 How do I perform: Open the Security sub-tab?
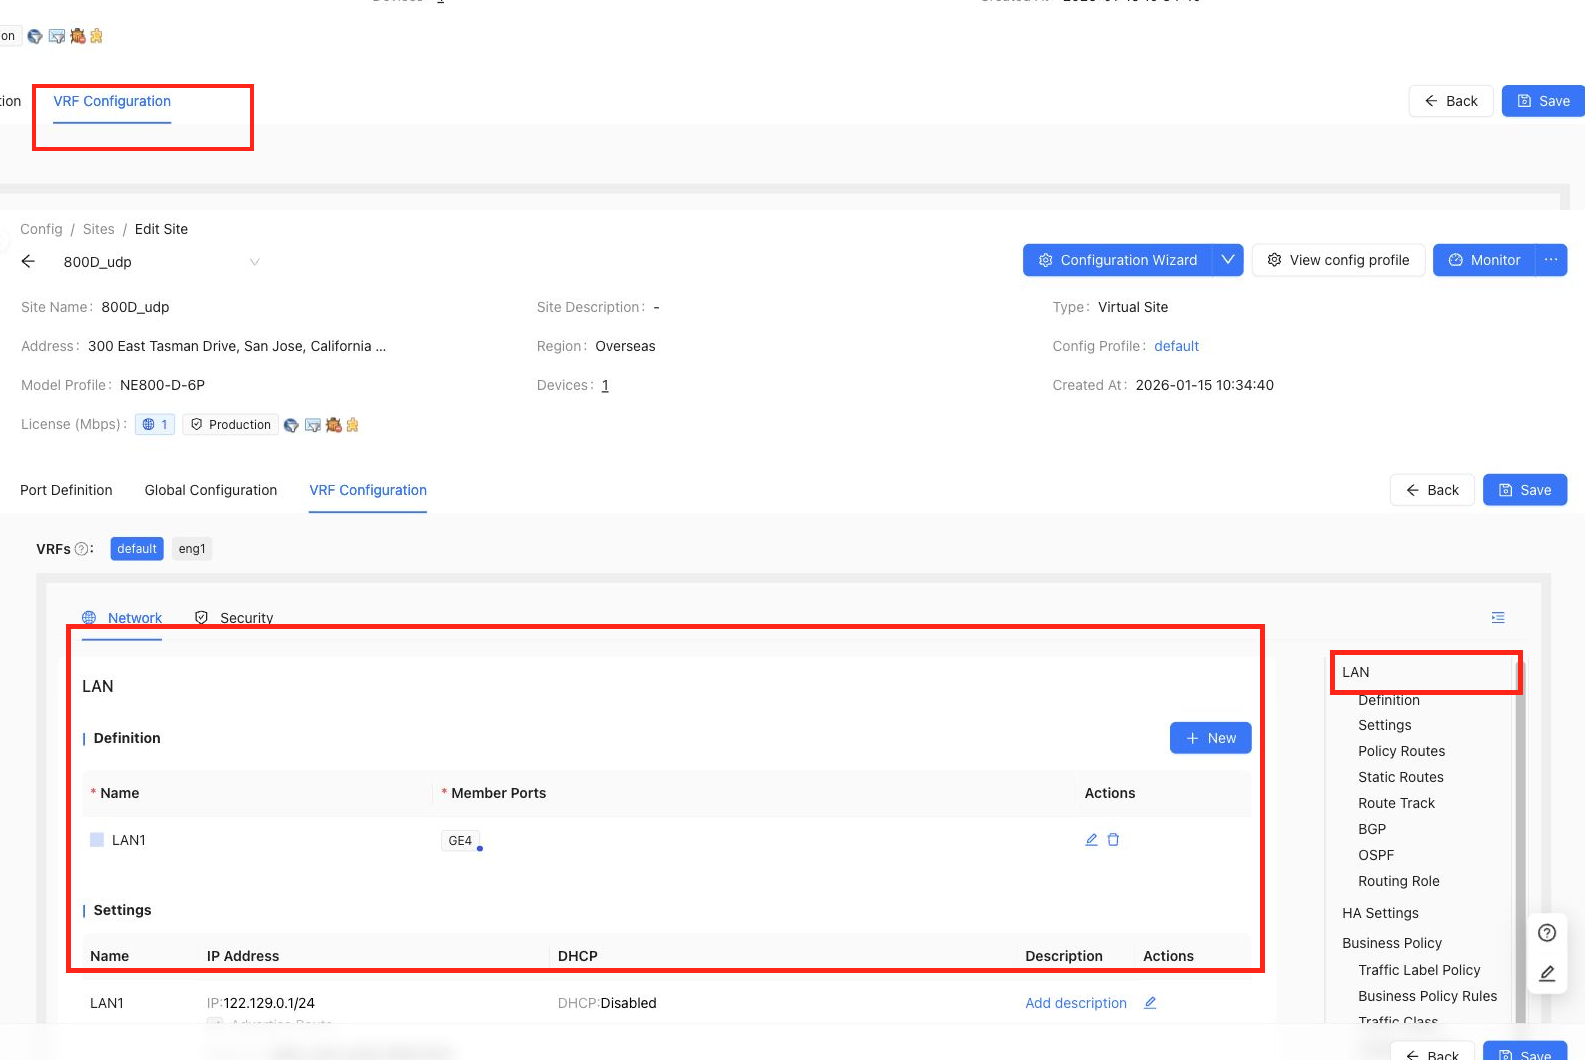pos(234,618)
